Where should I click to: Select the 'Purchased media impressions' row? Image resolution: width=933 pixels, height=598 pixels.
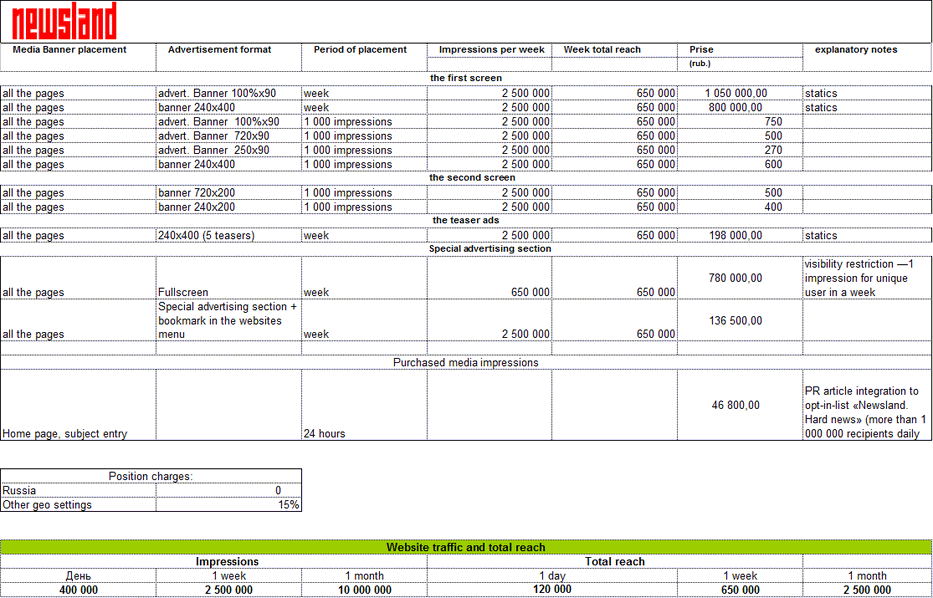465,363
